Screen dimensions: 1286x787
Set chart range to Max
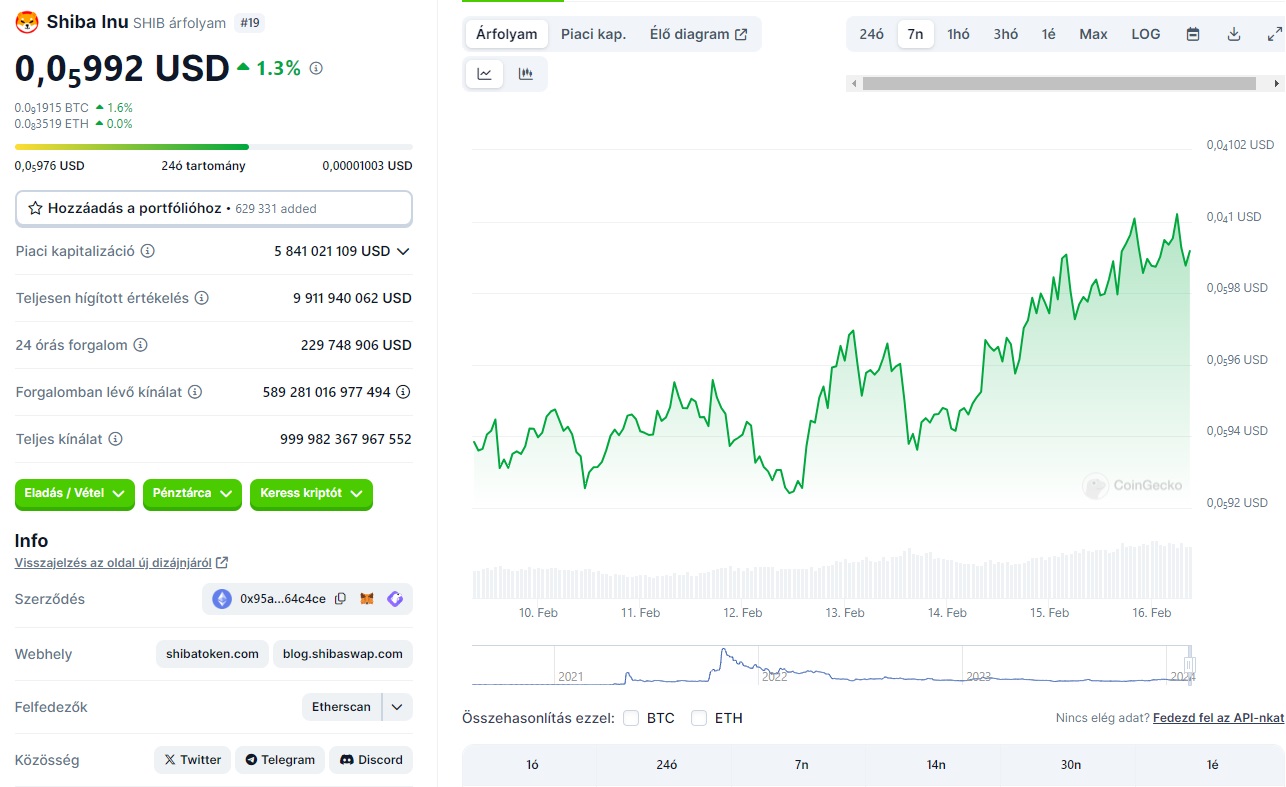pyautogui.click(x=1093, y=34)
